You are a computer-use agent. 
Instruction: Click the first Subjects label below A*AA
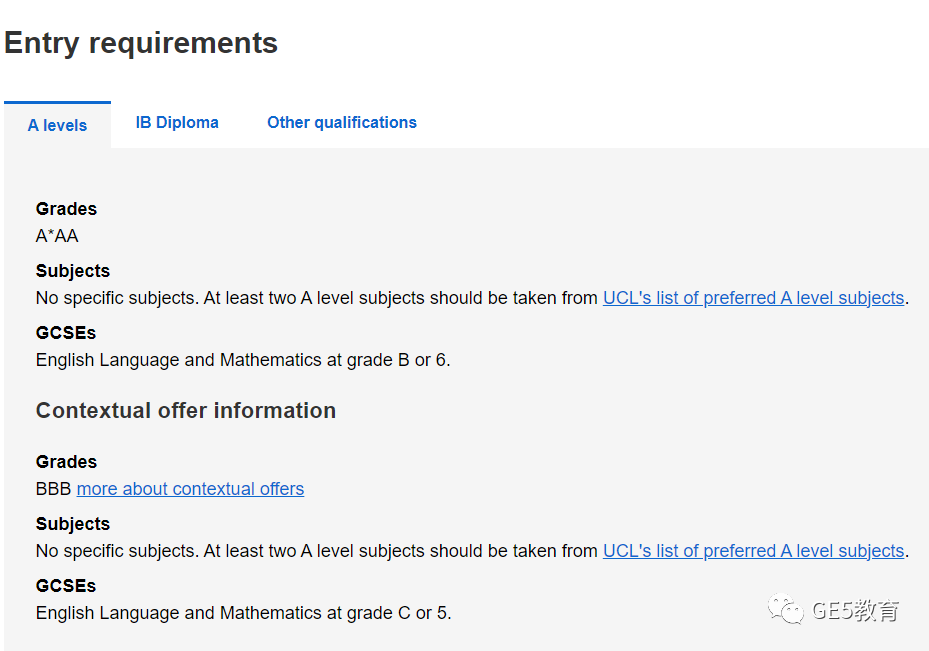(x=73, y=271)
